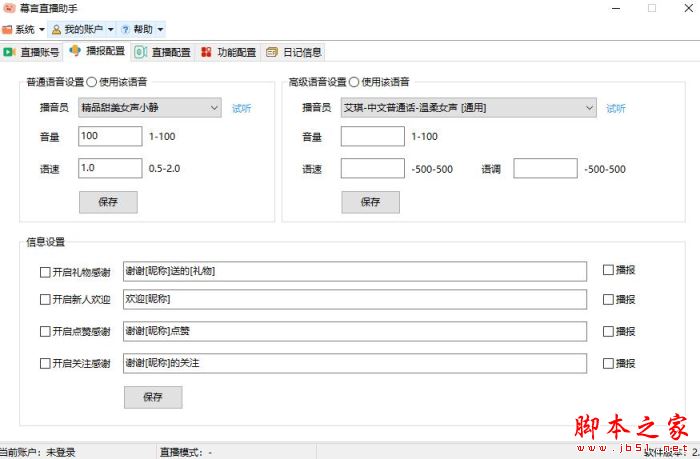Viewport: 700px width, 459px height.
Task: Expand the 我的账户 dropdown arrow
Action: pos(111,30)
